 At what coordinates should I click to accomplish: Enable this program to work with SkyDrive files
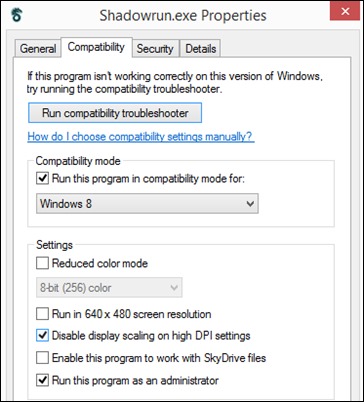point(42,358)
